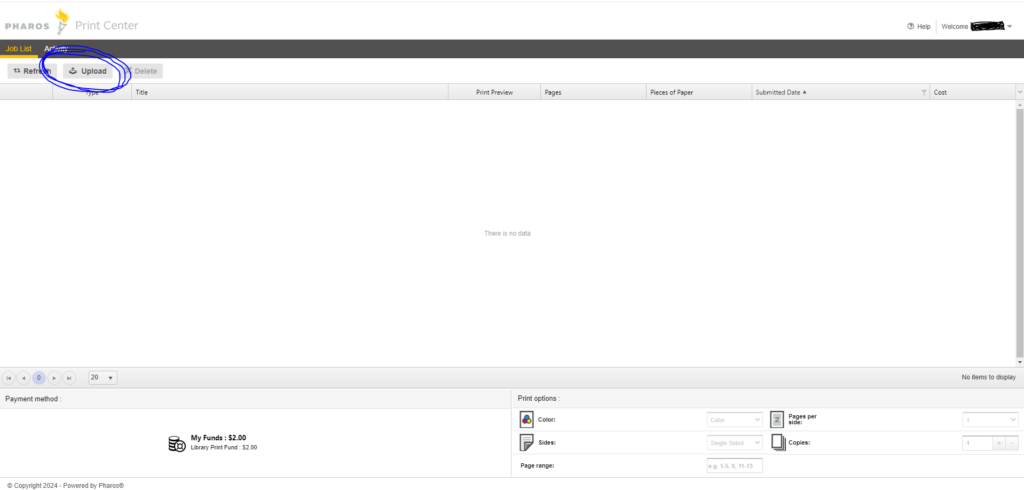This screenshot has height=490, width=1024.
Task: Sort by Pieces of Paper column
Action: pos(699,93)
